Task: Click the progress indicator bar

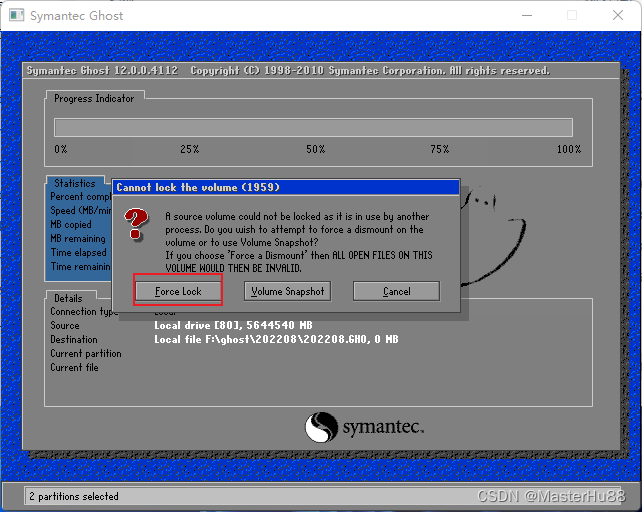Action: pyautogui.click(x=313, y=127)
